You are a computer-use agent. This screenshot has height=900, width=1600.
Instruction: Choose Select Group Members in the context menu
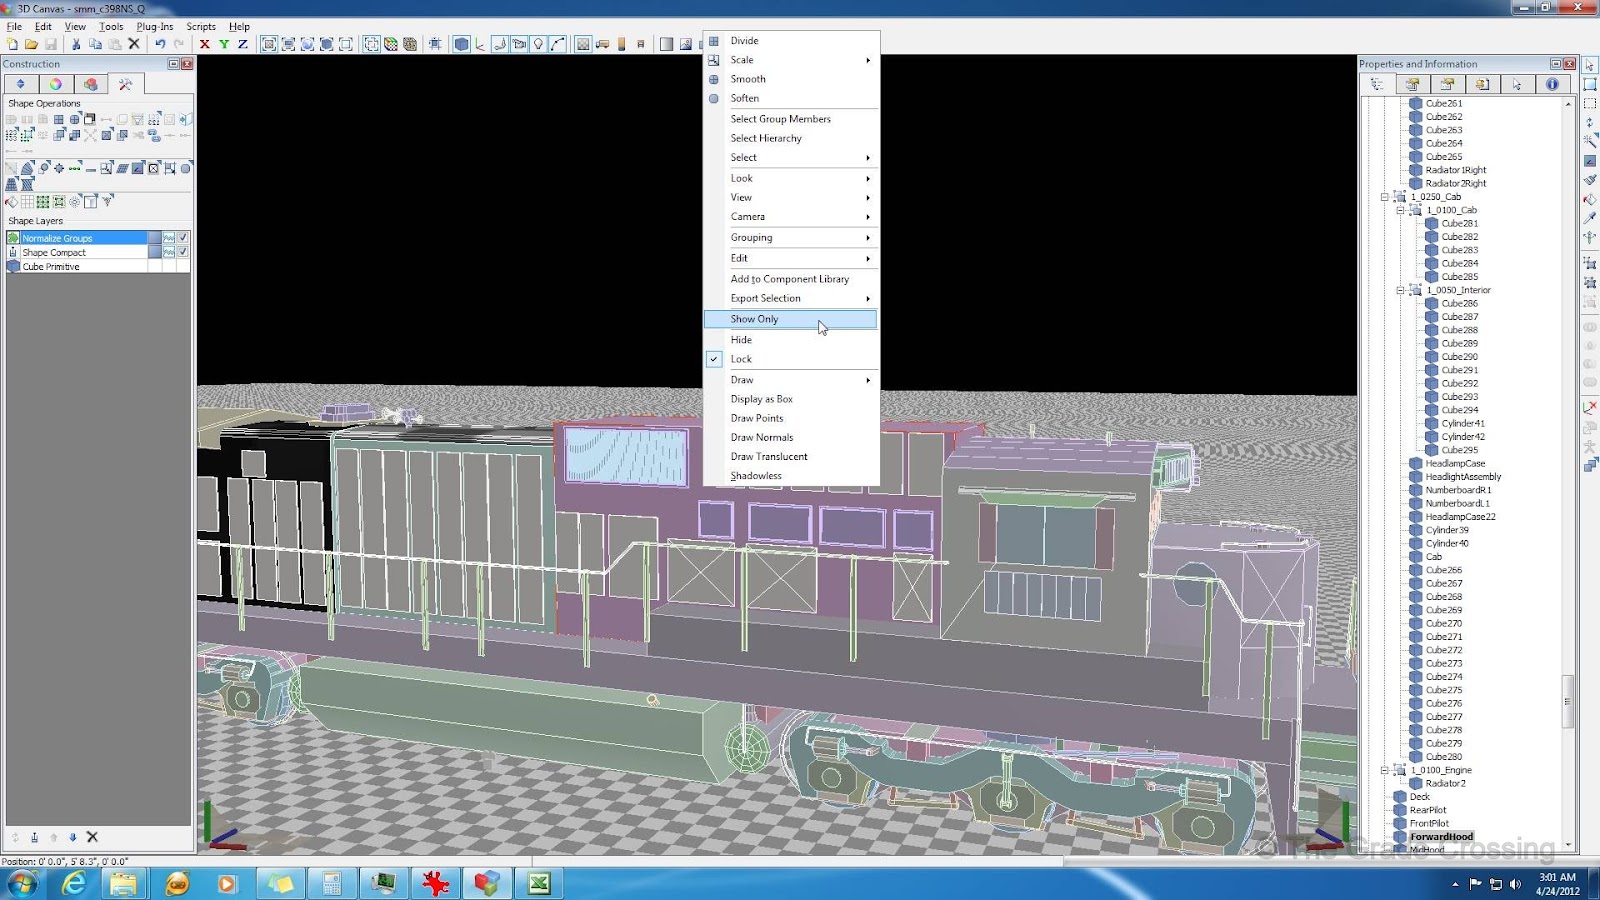point(791,119)
